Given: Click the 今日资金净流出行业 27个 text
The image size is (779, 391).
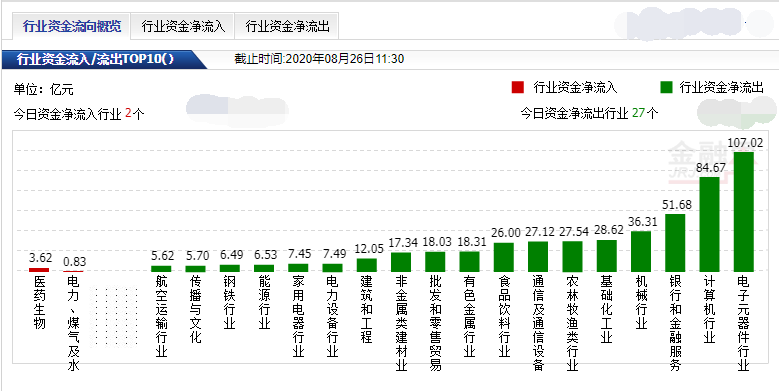Looking at the screenshot, I should point(589,113).
